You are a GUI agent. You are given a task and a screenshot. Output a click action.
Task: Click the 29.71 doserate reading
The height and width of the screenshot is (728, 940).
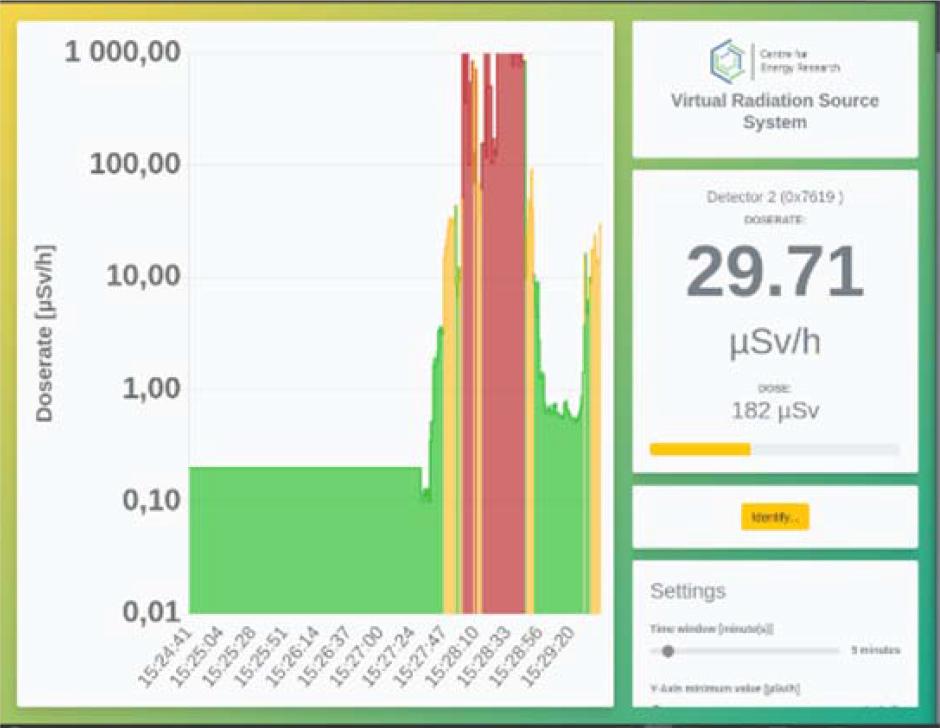pyautogui.click(x=775, y=272)
